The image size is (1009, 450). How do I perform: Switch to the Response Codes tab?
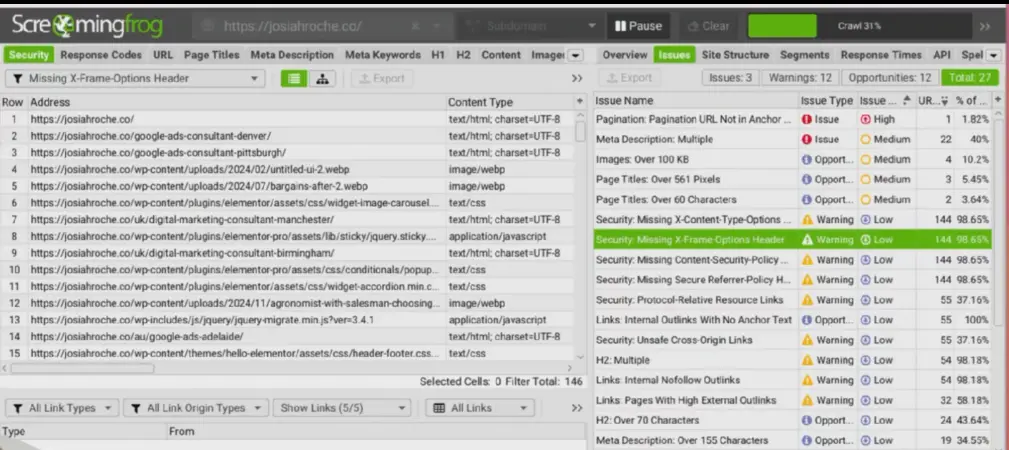point(101,55)
